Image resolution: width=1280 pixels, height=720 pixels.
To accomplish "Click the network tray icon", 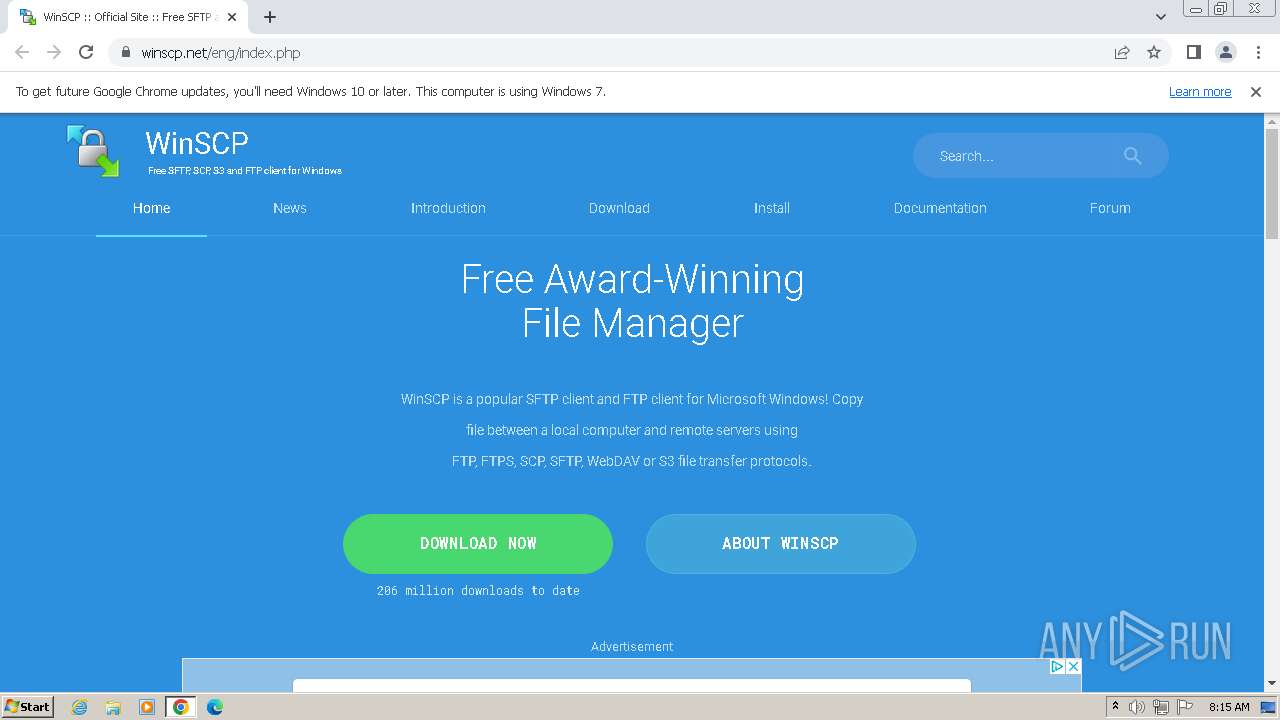I will pos(1160,707).
